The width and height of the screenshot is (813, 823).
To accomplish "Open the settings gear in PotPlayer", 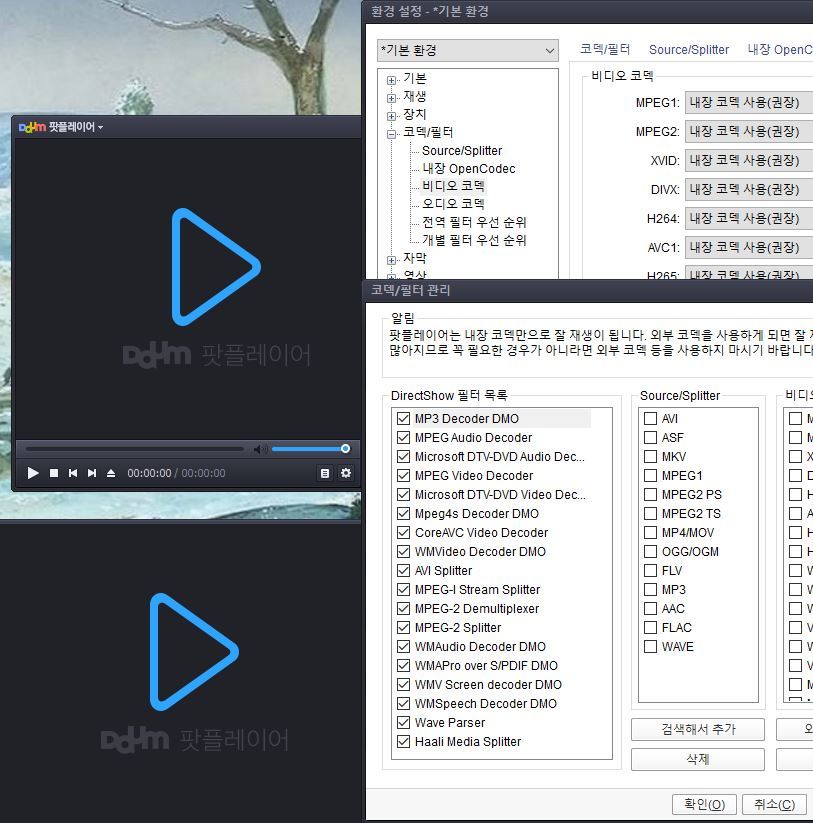I will [346, 473].
